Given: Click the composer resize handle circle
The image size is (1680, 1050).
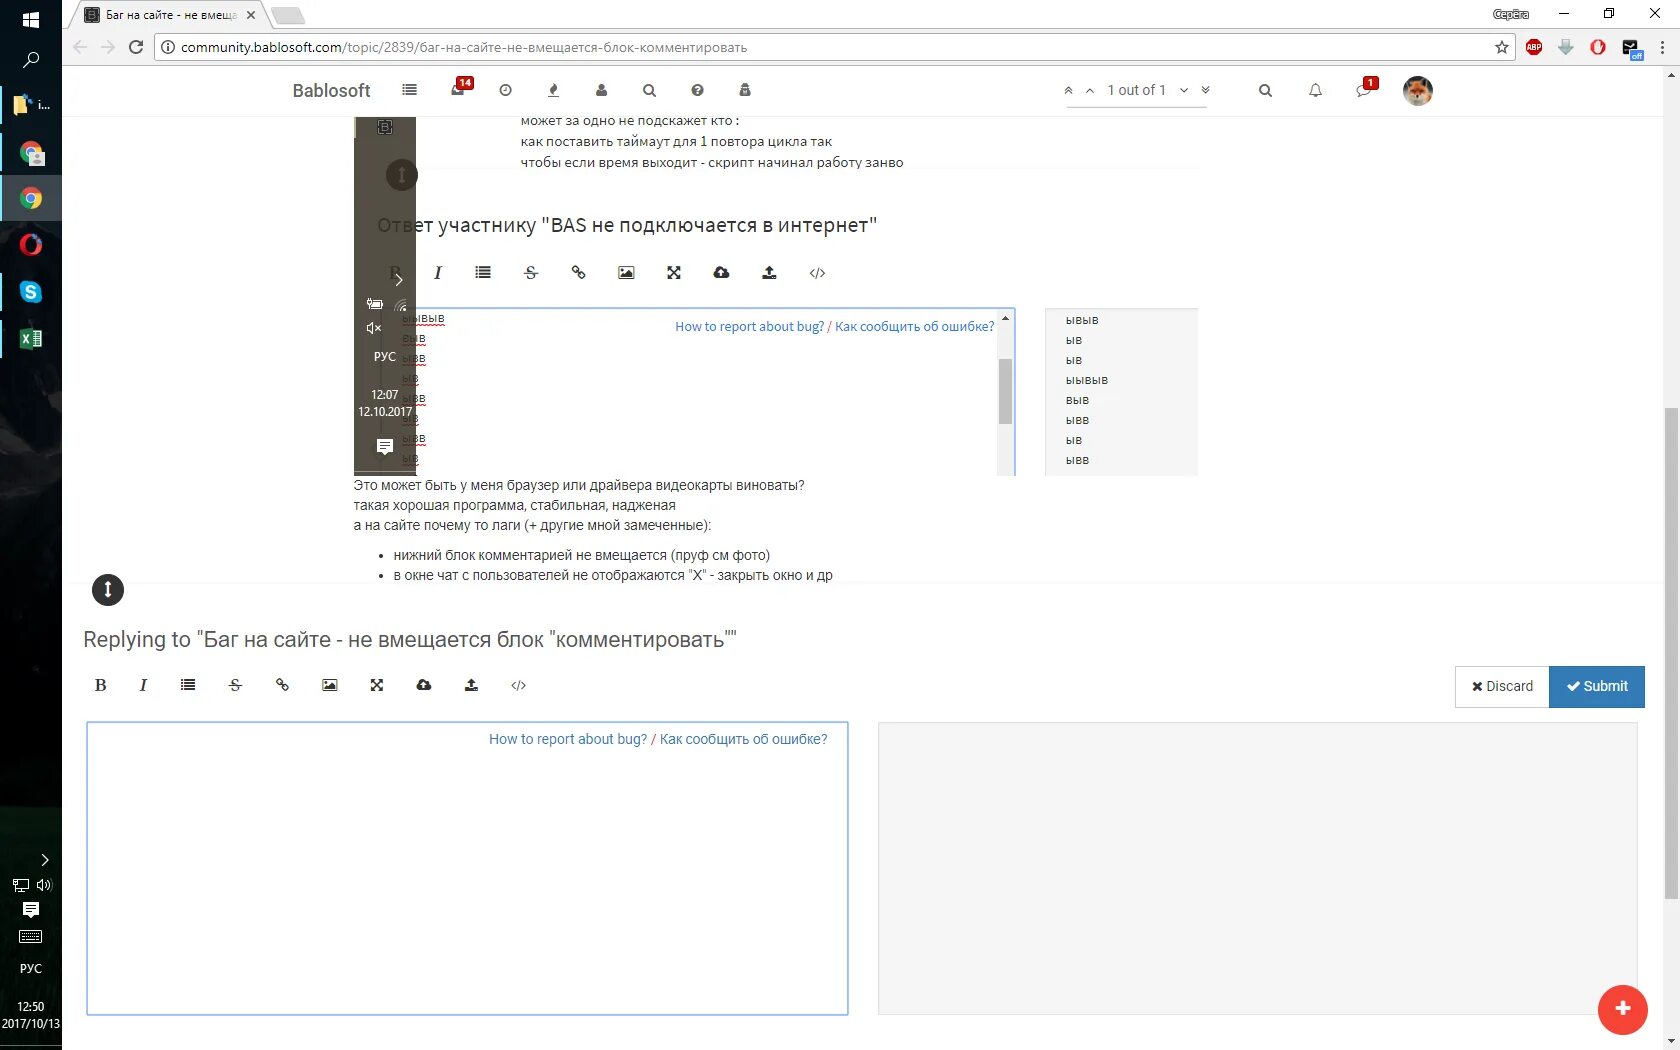Looking at the screenshot, I should pos(108,590).
